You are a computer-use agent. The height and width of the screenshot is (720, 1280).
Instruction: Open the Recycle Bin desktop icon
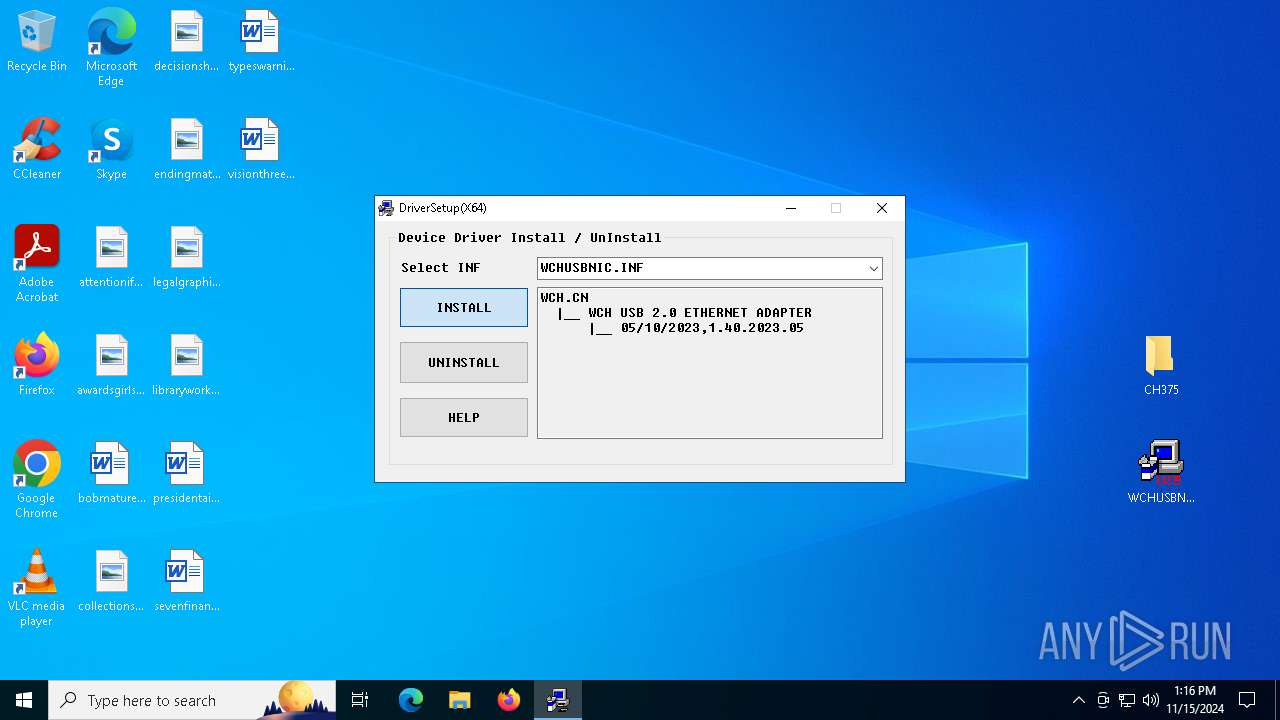[37, 42]
